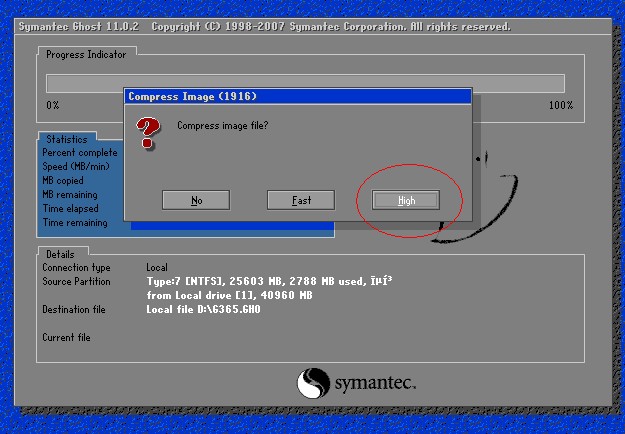Select the Time elapsed statistic
The width and height of the screenshot is (625, 434).
click(x=71, y=208)
